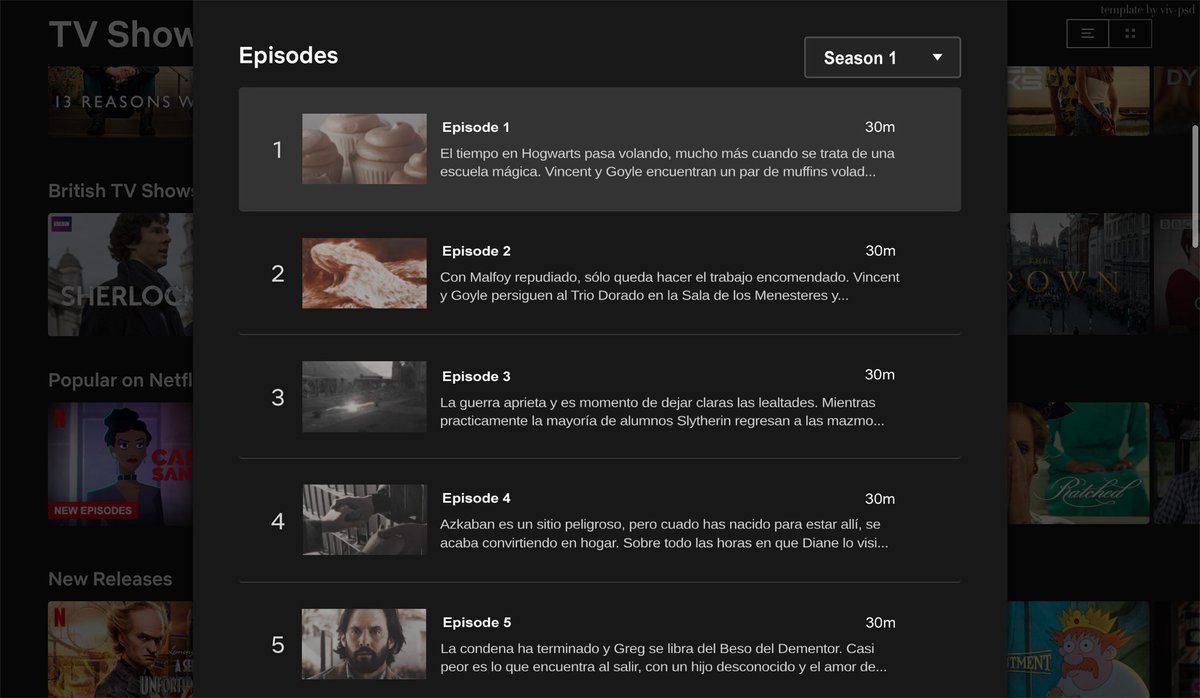1200x698 pixels.
Task: Select the Episode 1 title
Action: click(476, 127)
